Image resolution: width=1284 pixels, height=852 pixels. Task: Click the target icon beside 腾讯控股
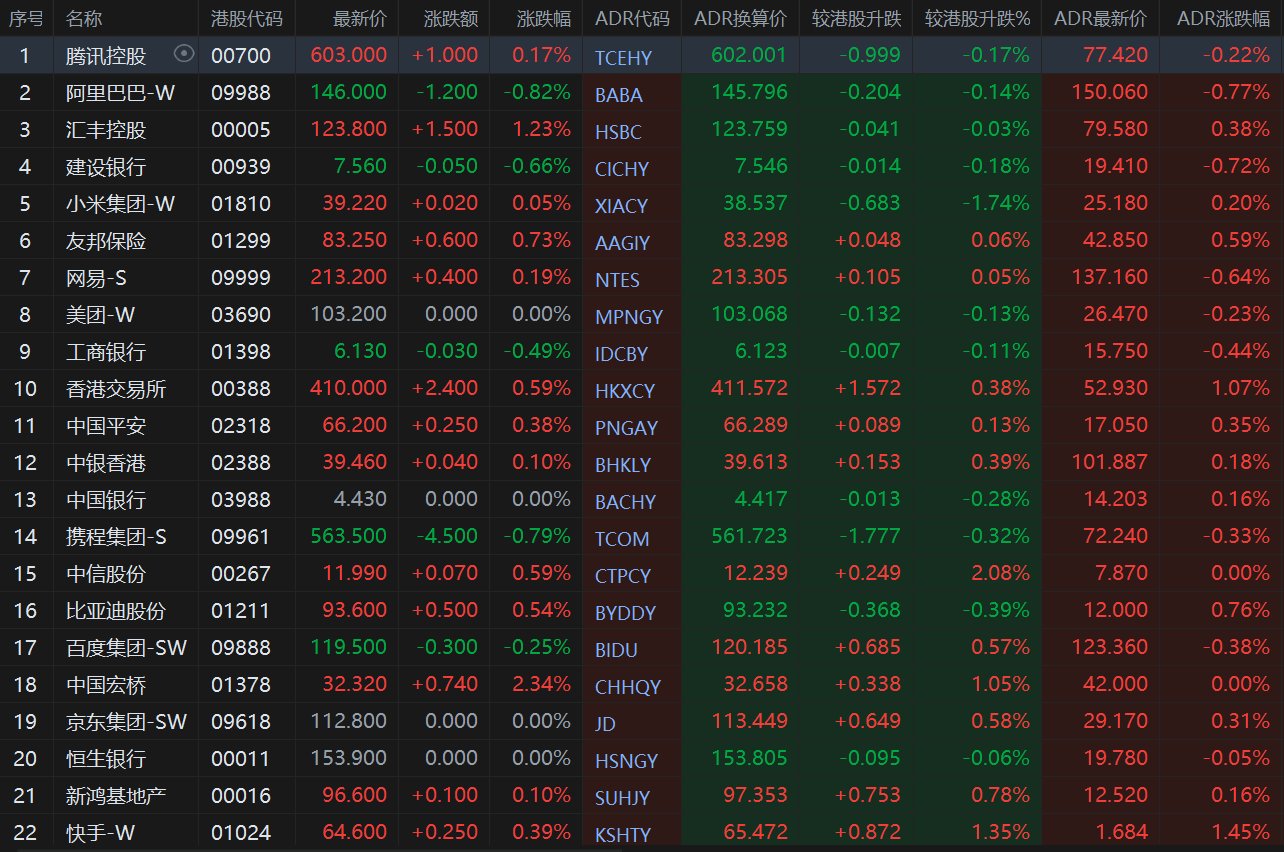pos(184,54)
